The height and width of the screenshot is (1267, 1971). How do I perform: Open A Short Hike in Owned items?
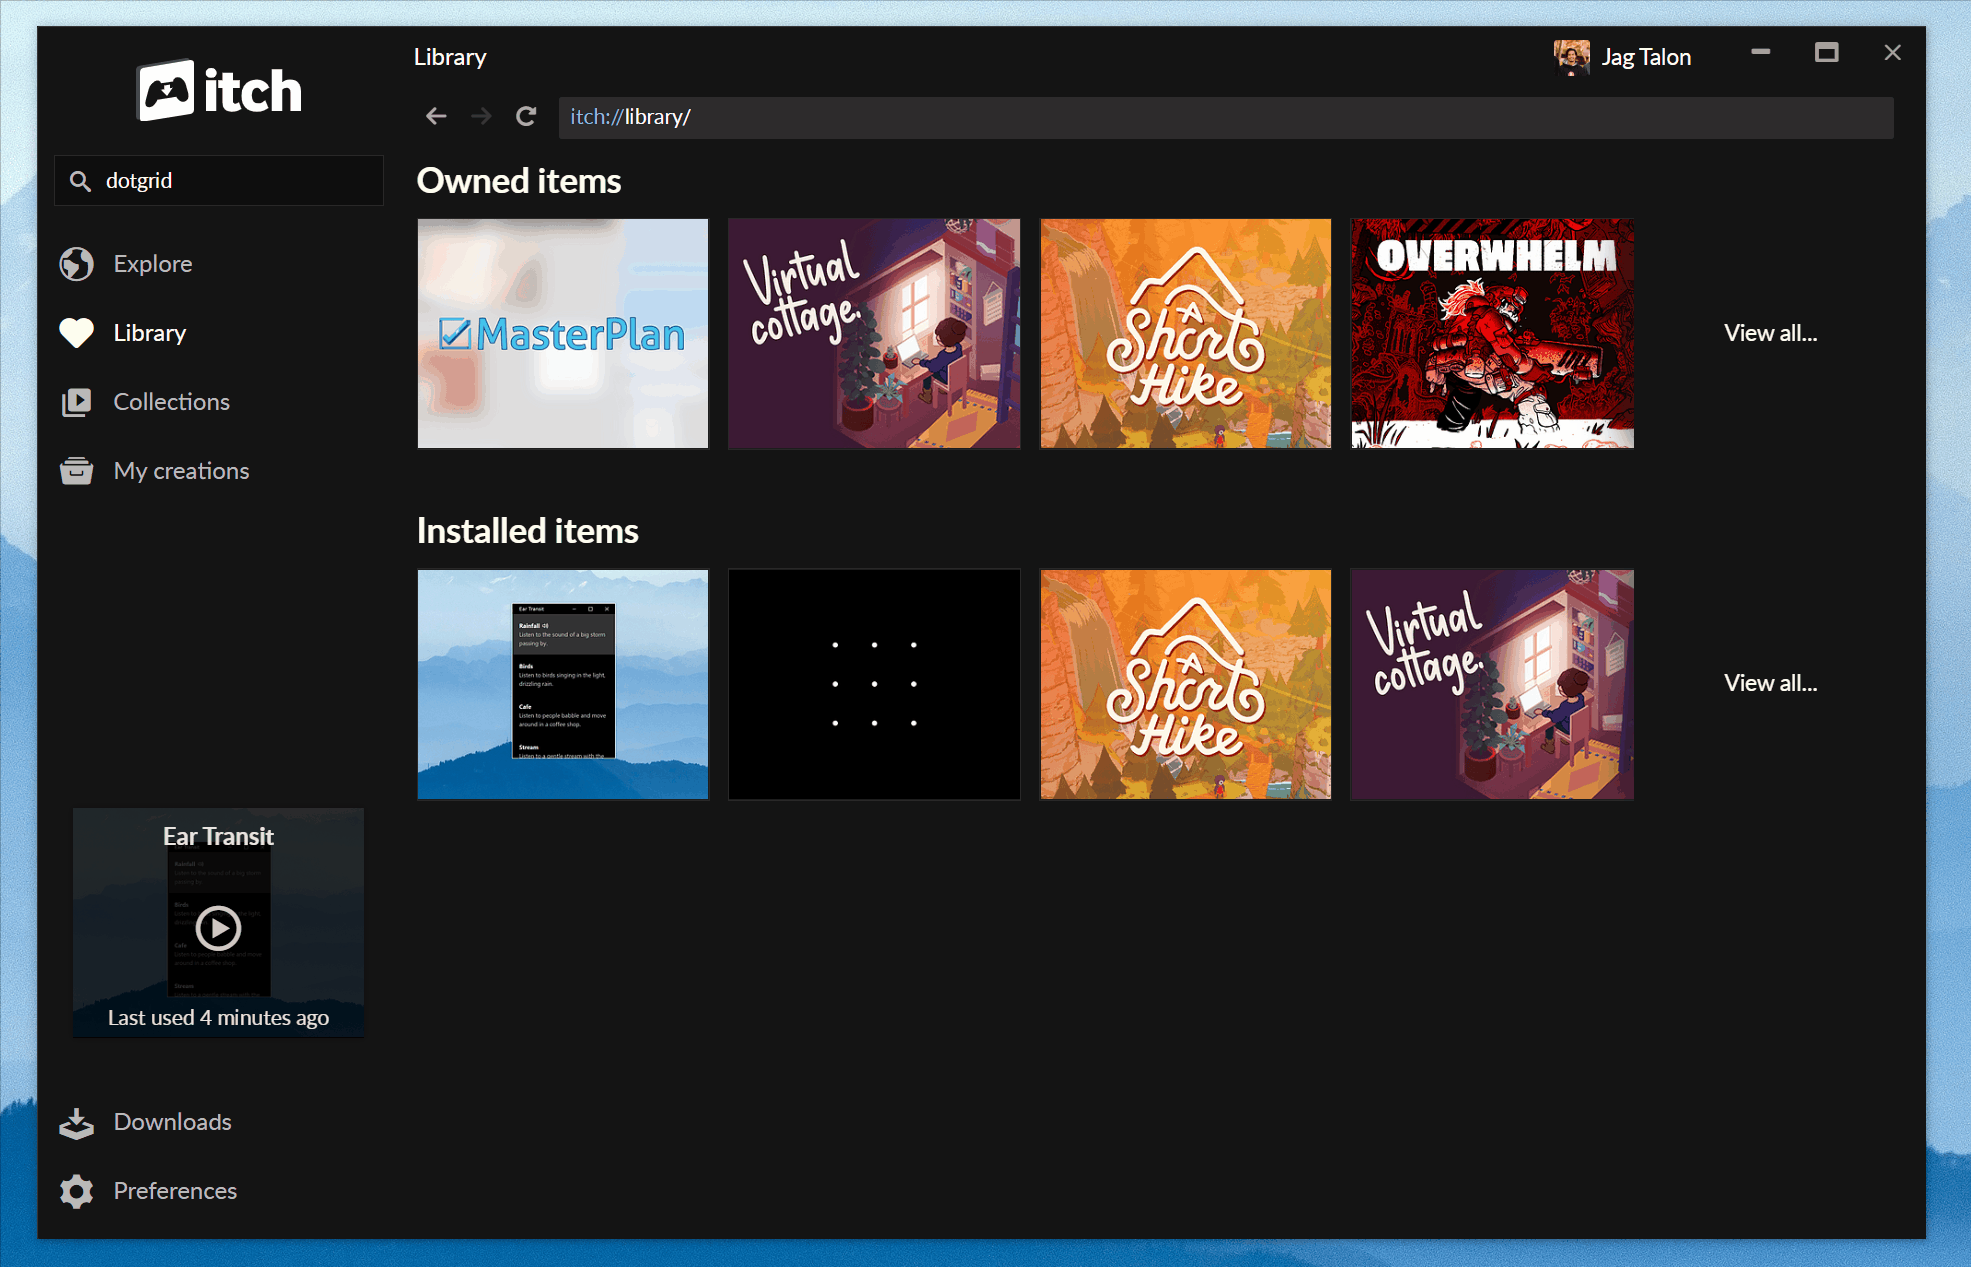point(1185,334)
